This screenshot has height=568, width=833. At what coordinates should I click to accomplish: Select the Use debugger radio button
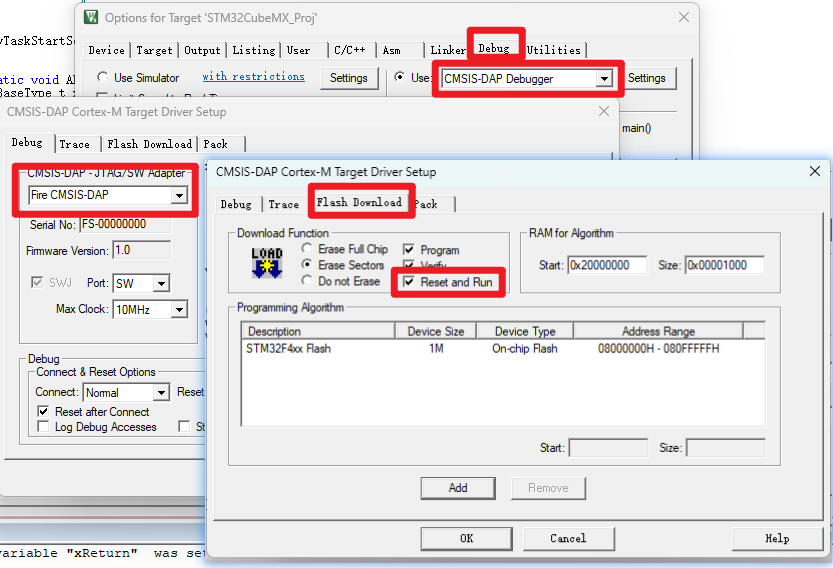(x=400, y=77)
